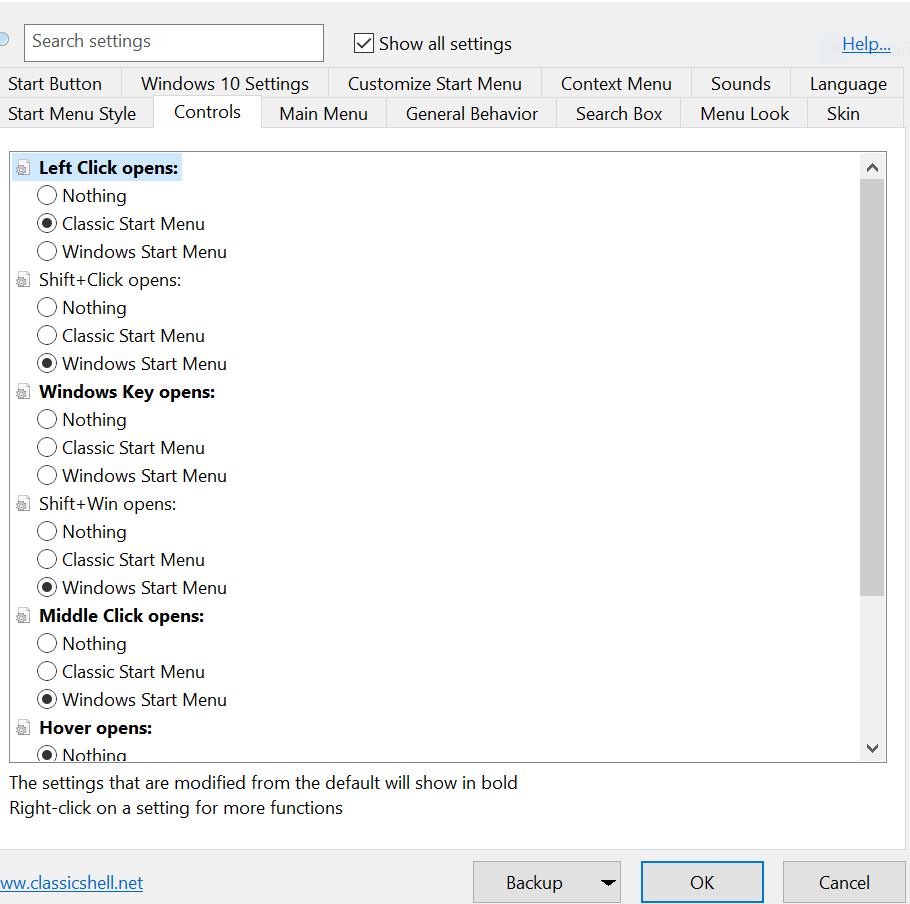Uncheck the Show all settings checkbox
The width and height of the screenshot is (910, 904).
coord(364,44)
